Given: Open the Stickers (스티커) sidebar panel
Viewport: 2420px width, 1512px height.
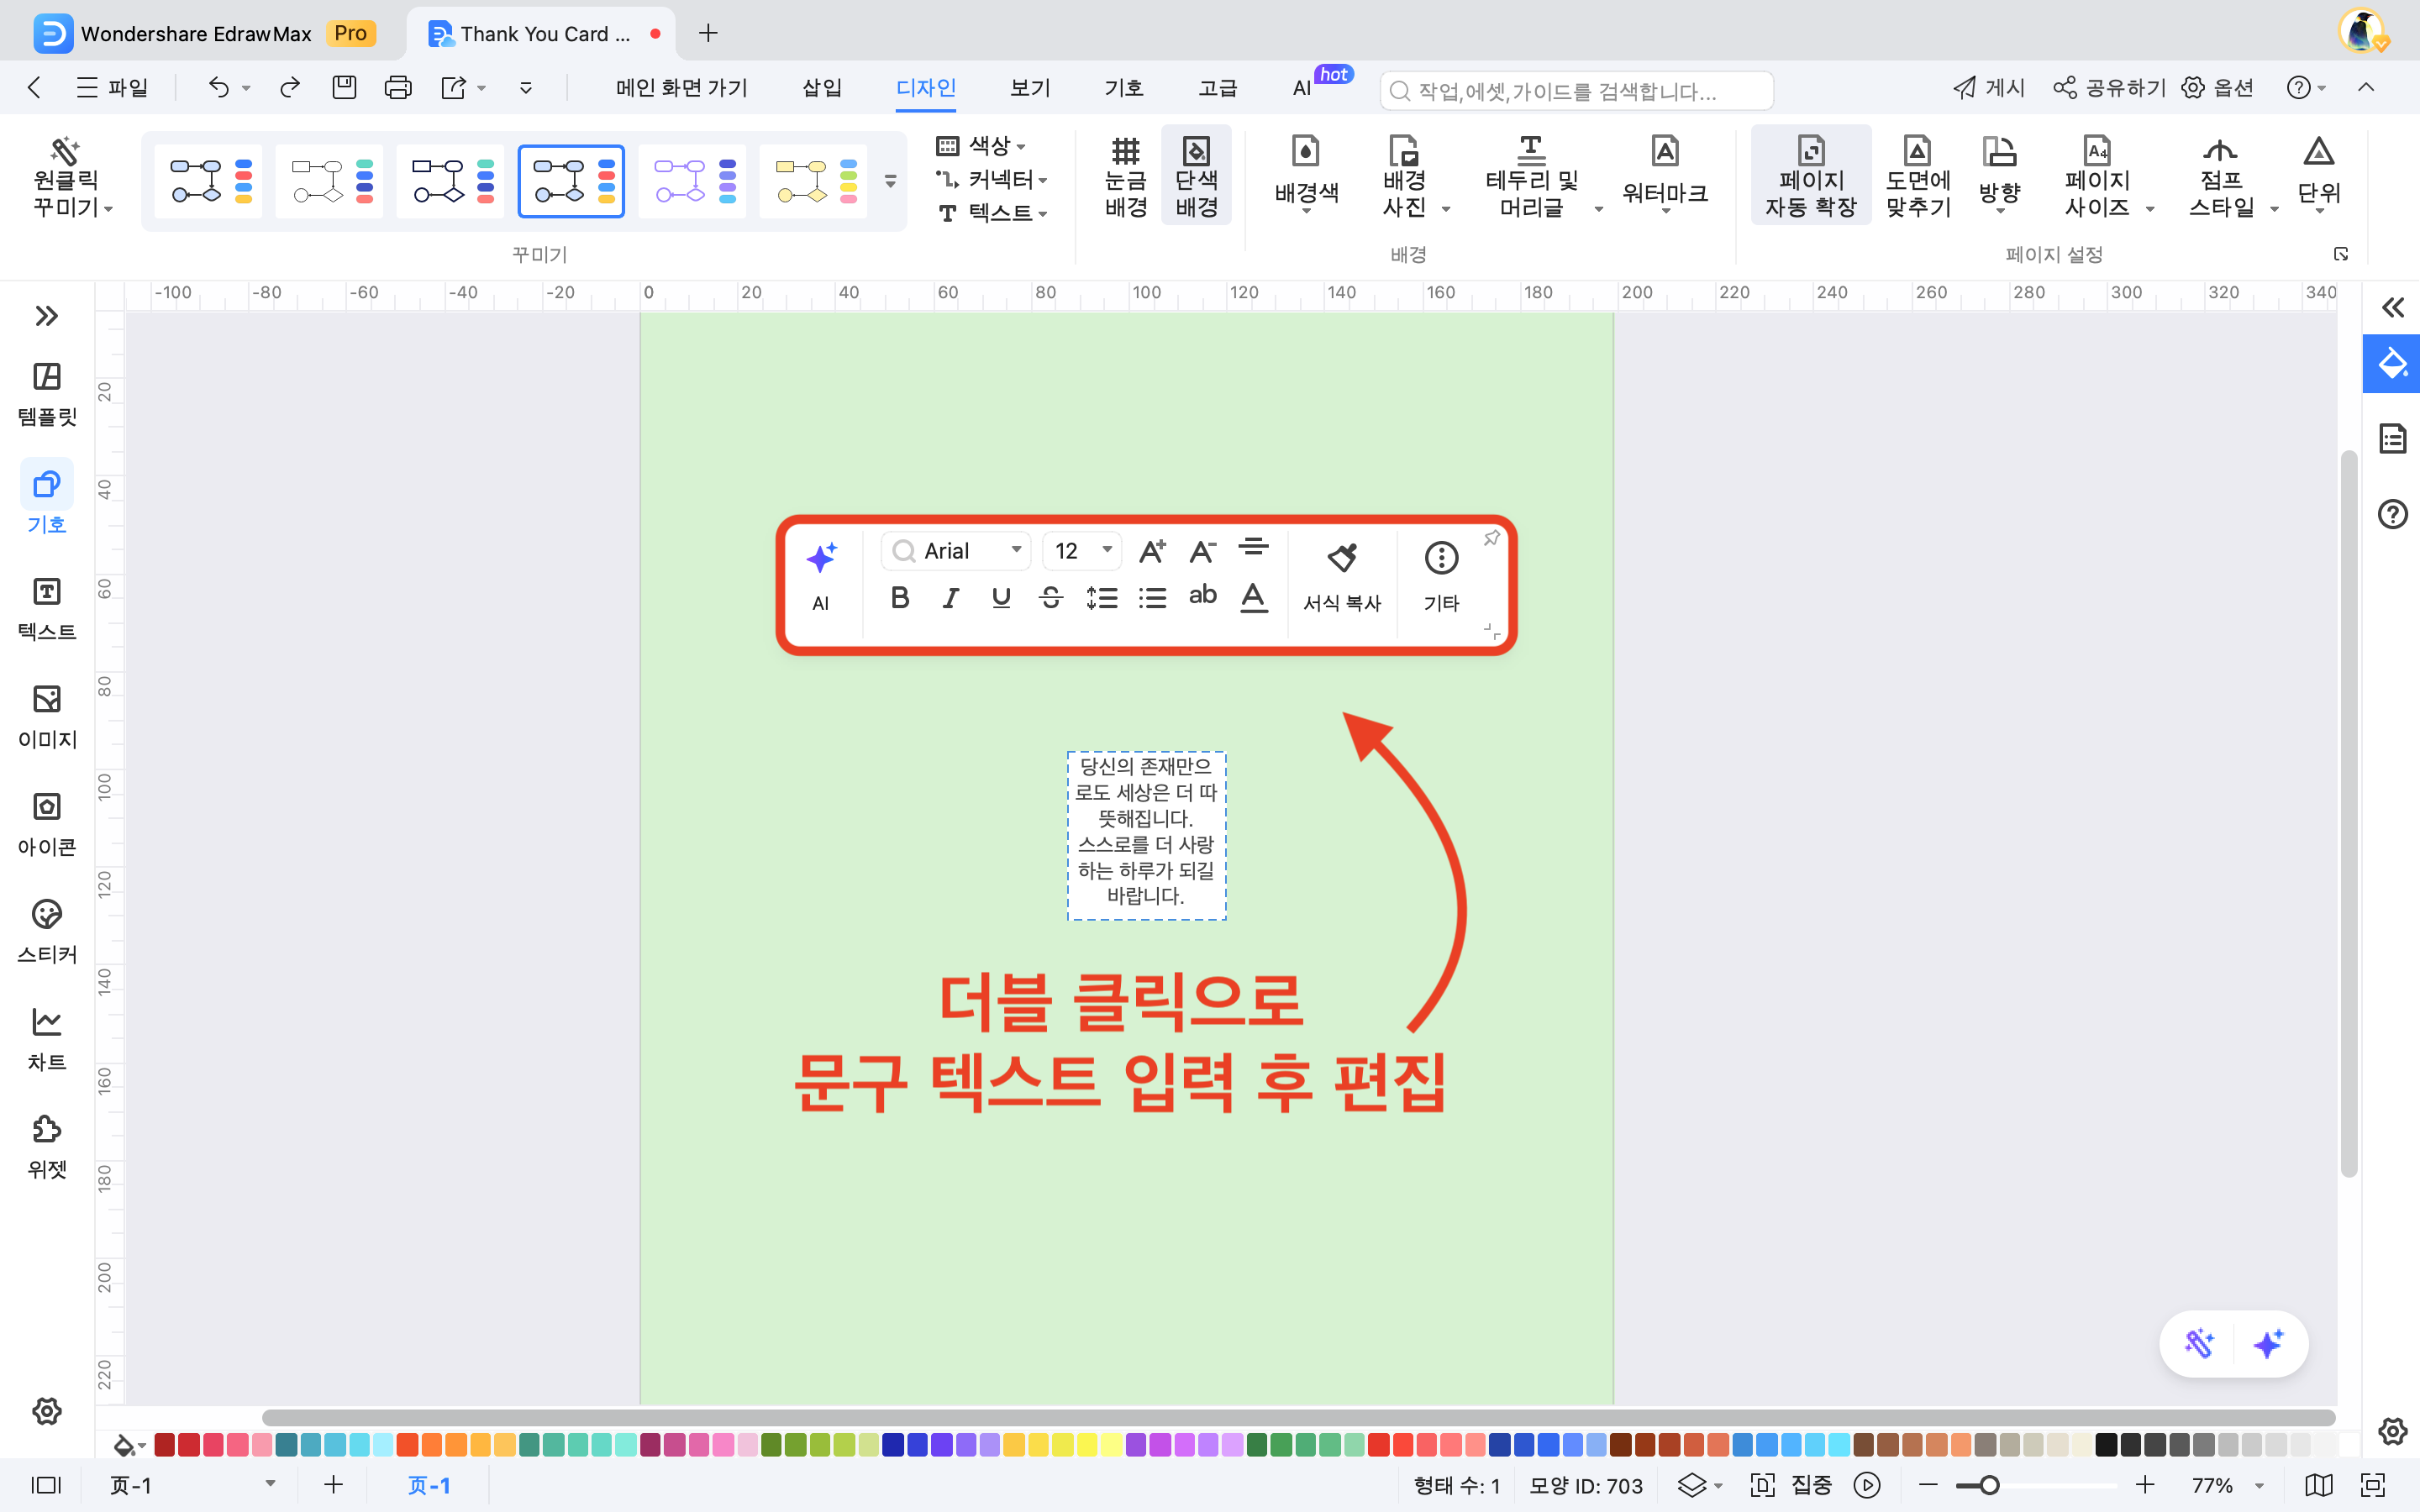Looking at the screenshot, I should (47, 930).
